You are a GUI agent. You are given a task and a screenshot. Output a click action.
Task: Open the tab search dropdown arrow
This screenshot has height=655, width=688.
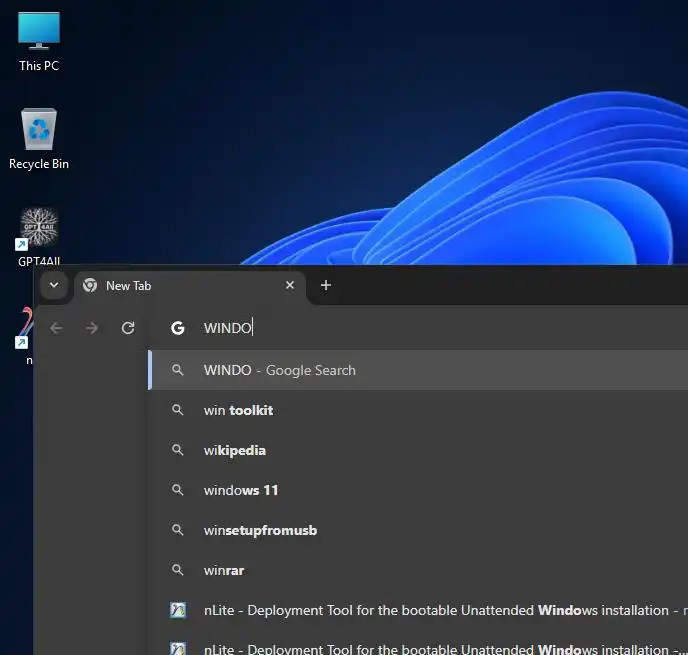54,285
